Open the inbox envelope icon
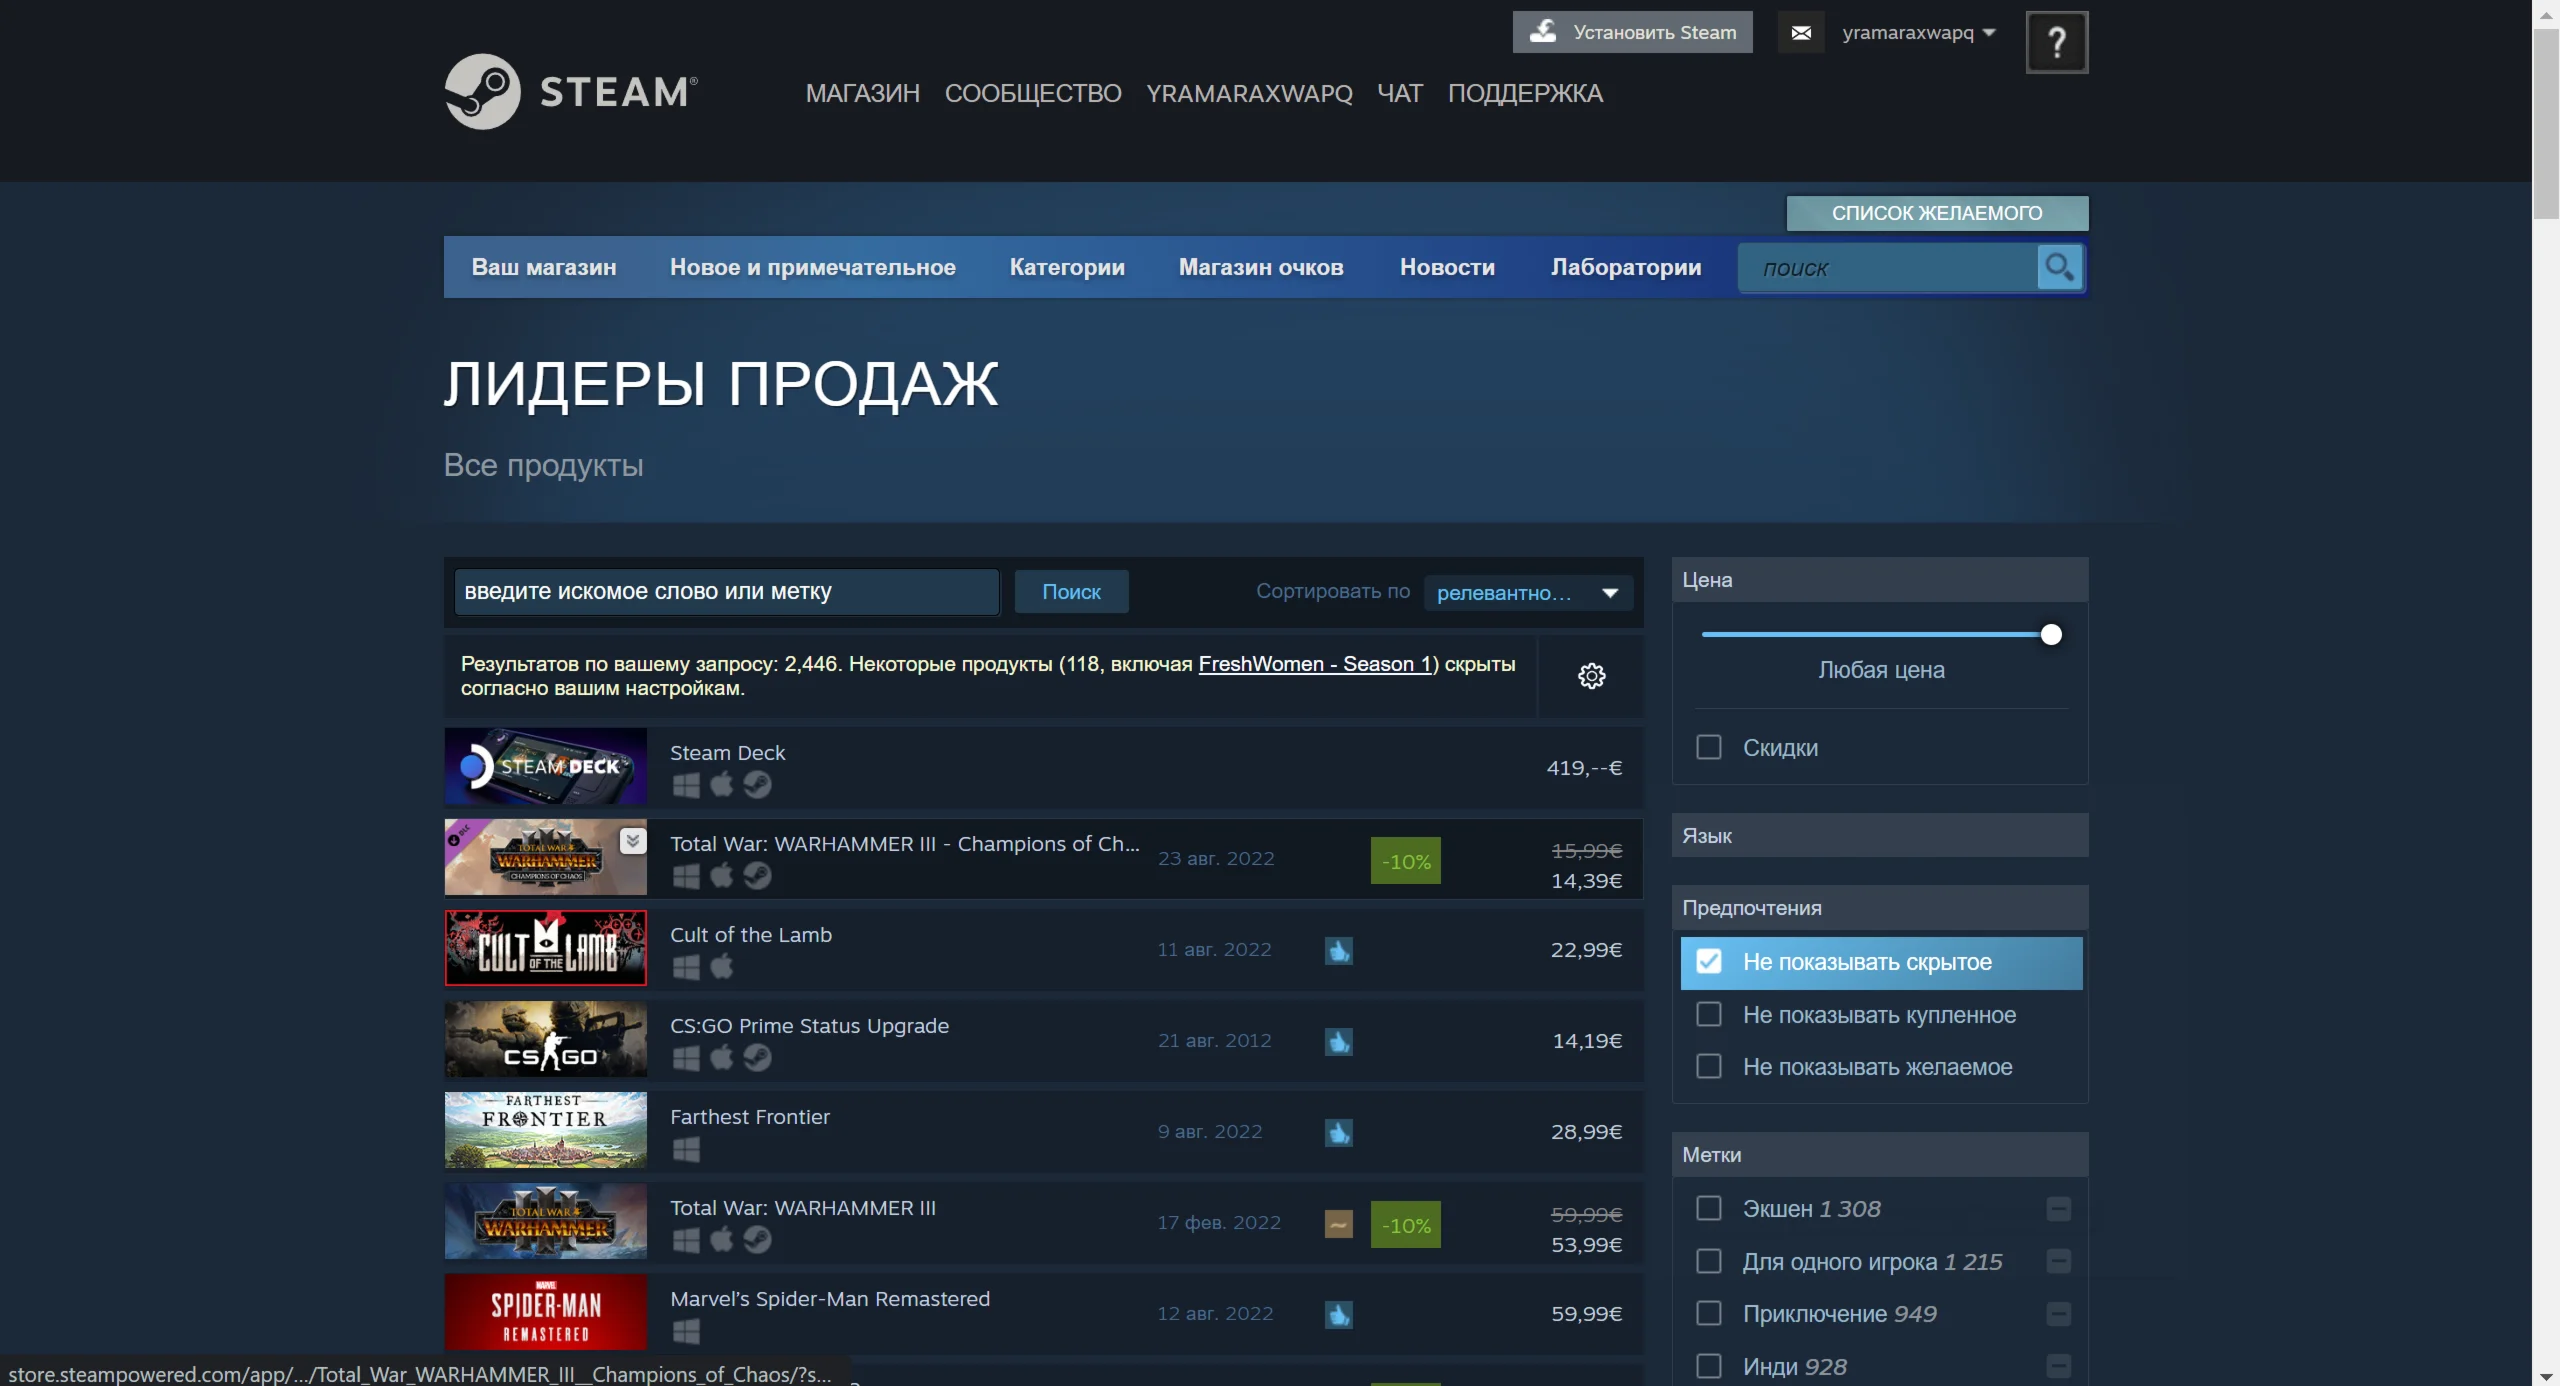Viewport: 2560px width, 1386px height. (x=1801, y=33)
